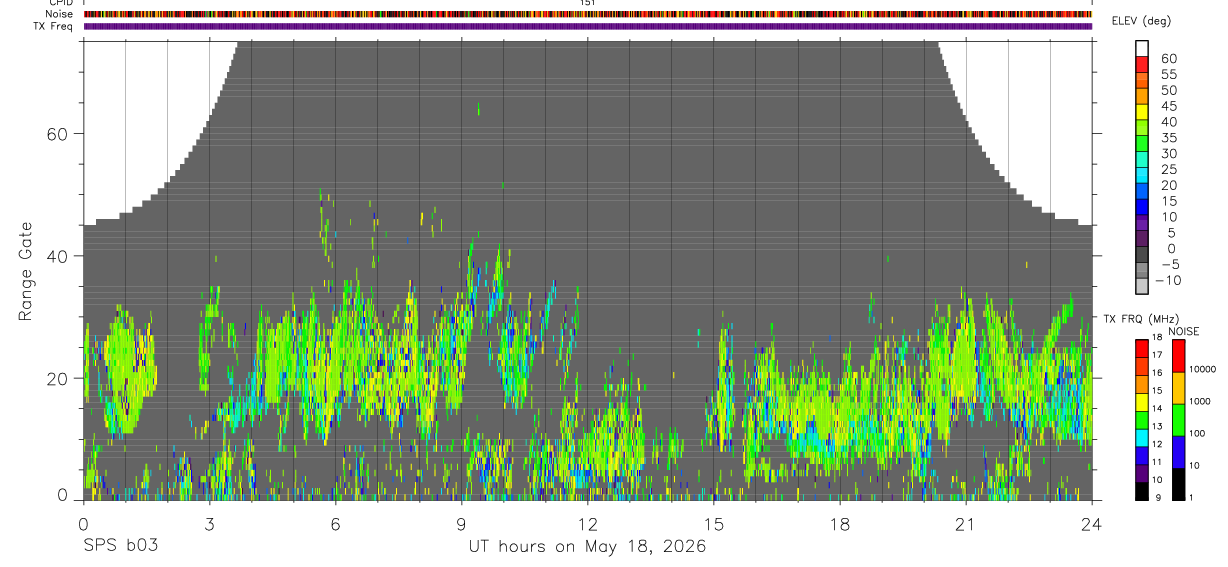The width and height of the screenshot is (1228, 567).
Task: Pick the blue segment of NOISE bar
Action: tap(1178, 452)
